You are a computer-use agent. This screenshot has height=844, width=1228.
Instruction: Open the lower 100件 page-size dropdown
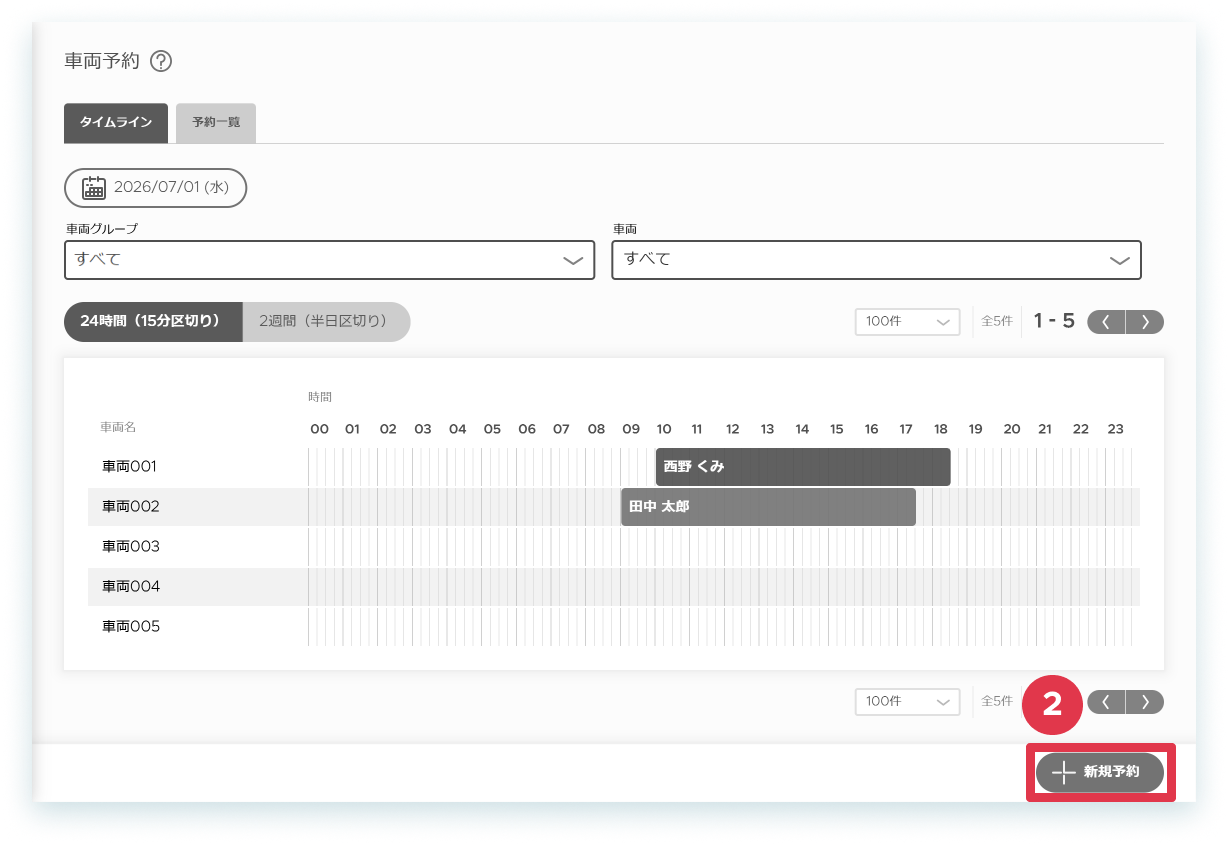[907, 702]
